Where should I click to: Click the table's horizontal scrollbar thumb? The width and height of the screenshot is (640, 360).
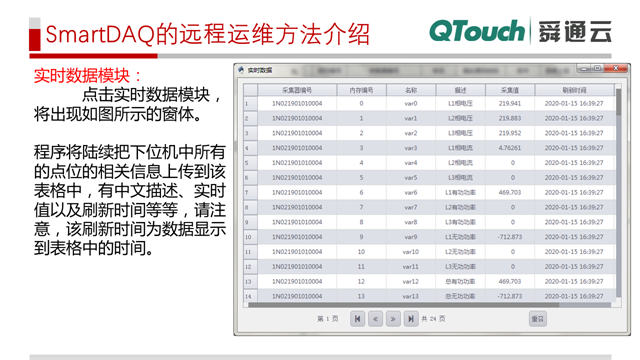click(x=403, y=305)
